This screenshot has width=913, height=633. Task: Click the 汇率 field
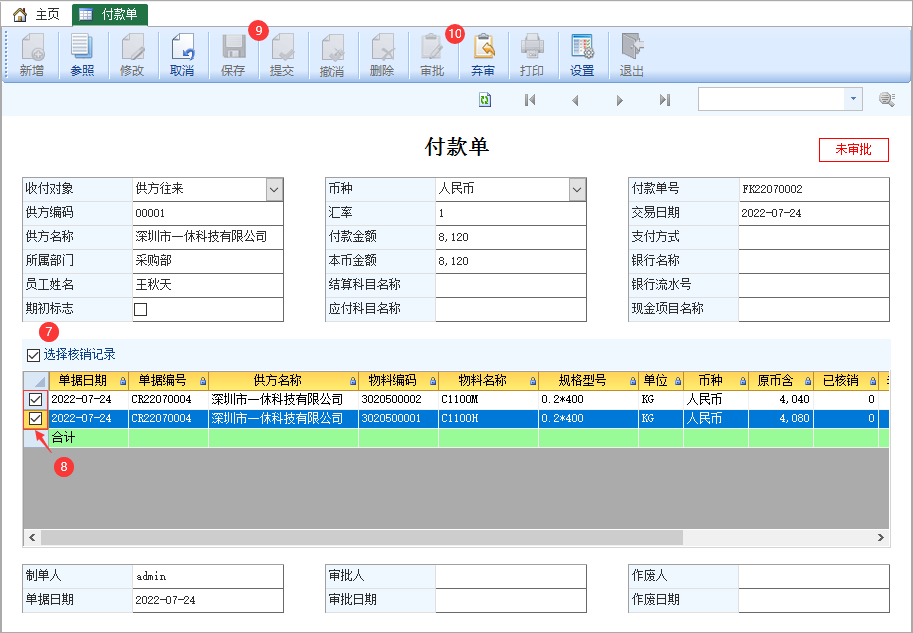pos(510,213)
